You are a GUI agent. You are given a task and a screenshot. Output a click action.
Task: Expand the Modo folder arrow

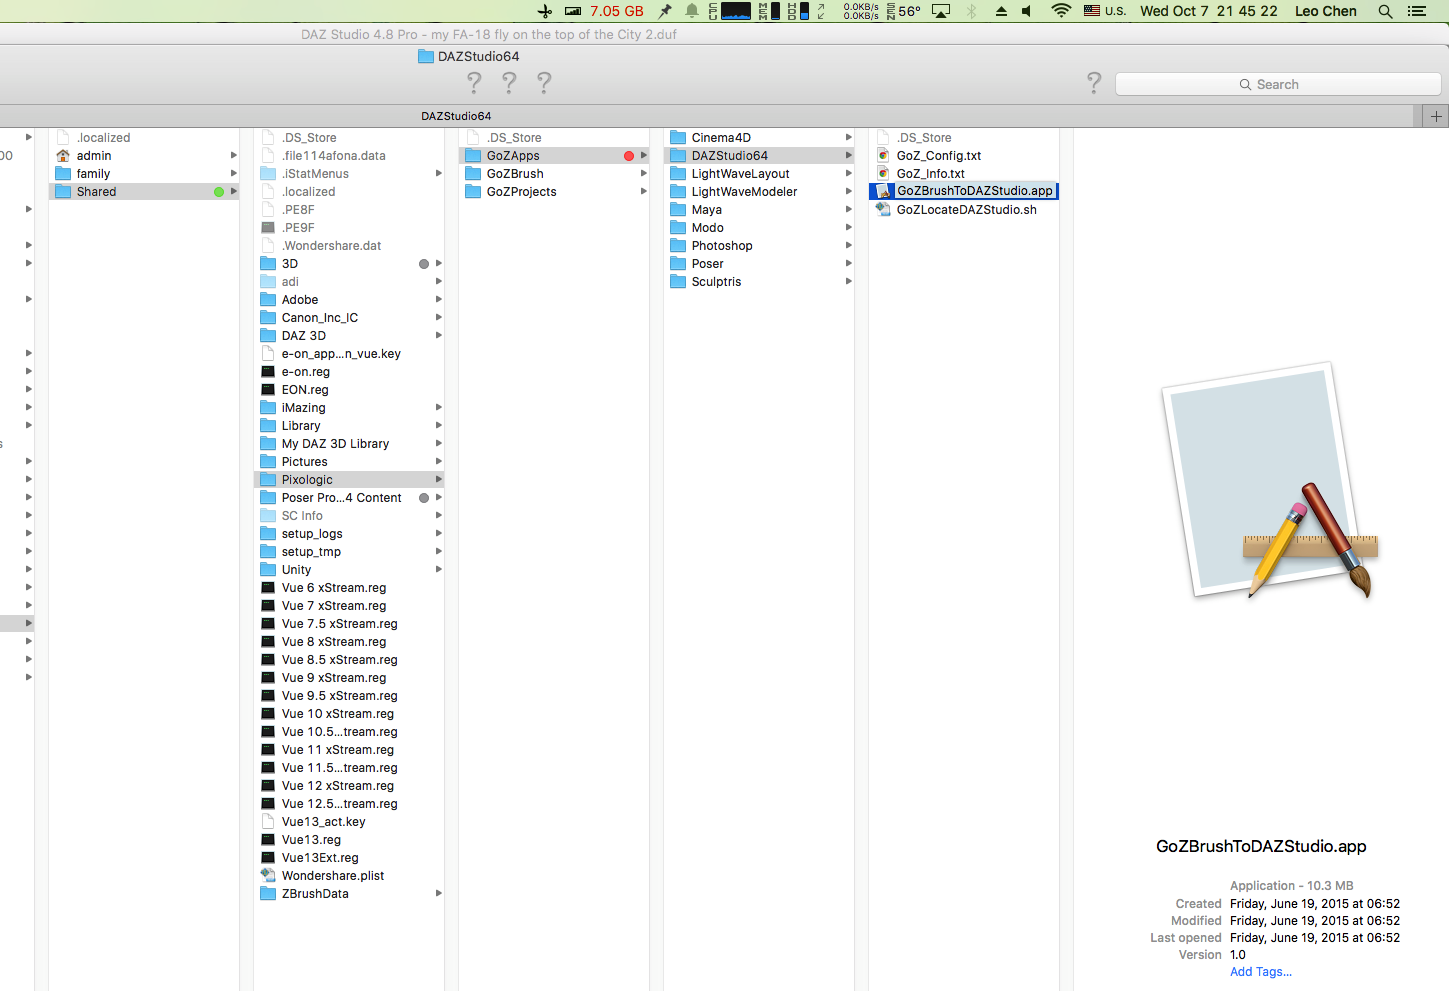848,227
